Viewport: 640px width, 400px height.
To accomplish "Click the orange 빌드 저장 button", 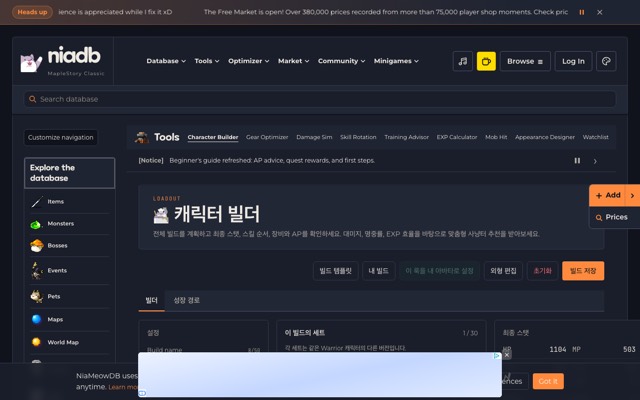I will point(583,271).
